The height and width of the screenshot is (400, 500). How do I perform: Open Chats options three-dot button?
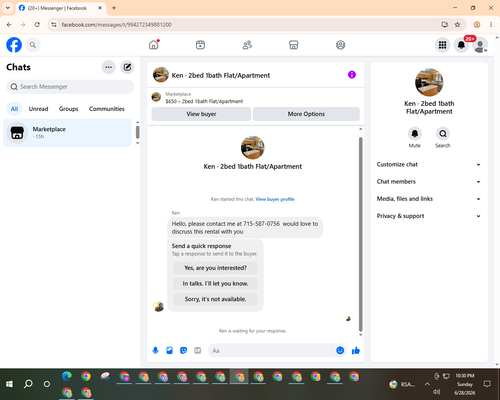[x=108, y=67]
